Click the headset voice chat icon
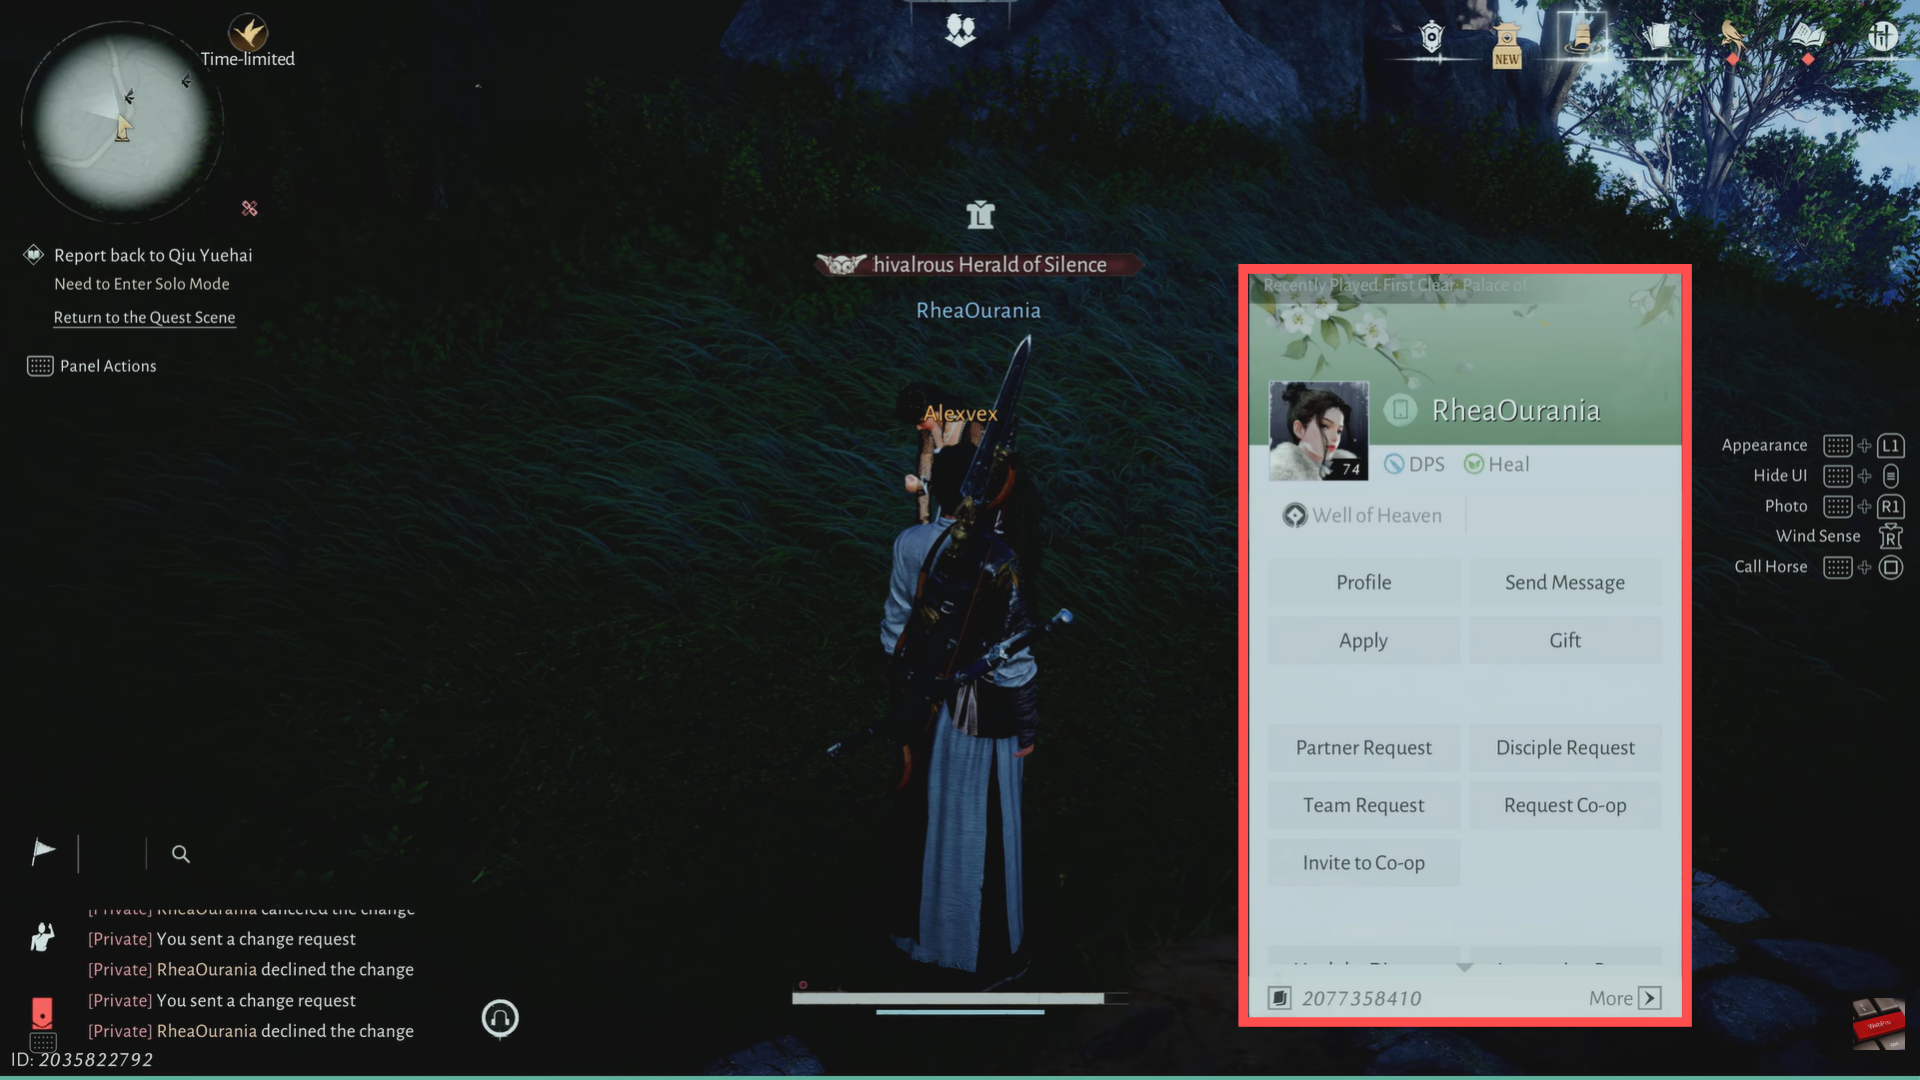1920x1080 pixels. pyautogui.click(x=500, y=1018)
